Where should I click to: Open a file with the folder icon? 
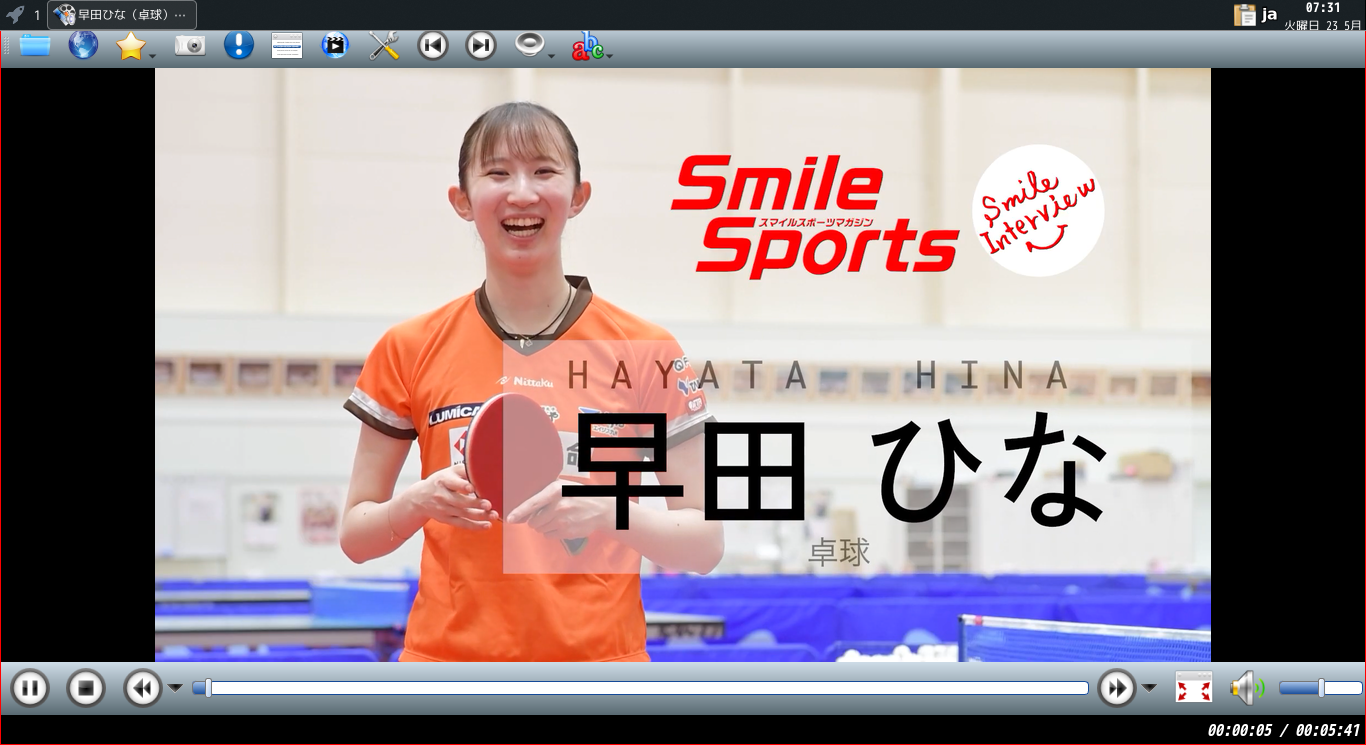35,46
